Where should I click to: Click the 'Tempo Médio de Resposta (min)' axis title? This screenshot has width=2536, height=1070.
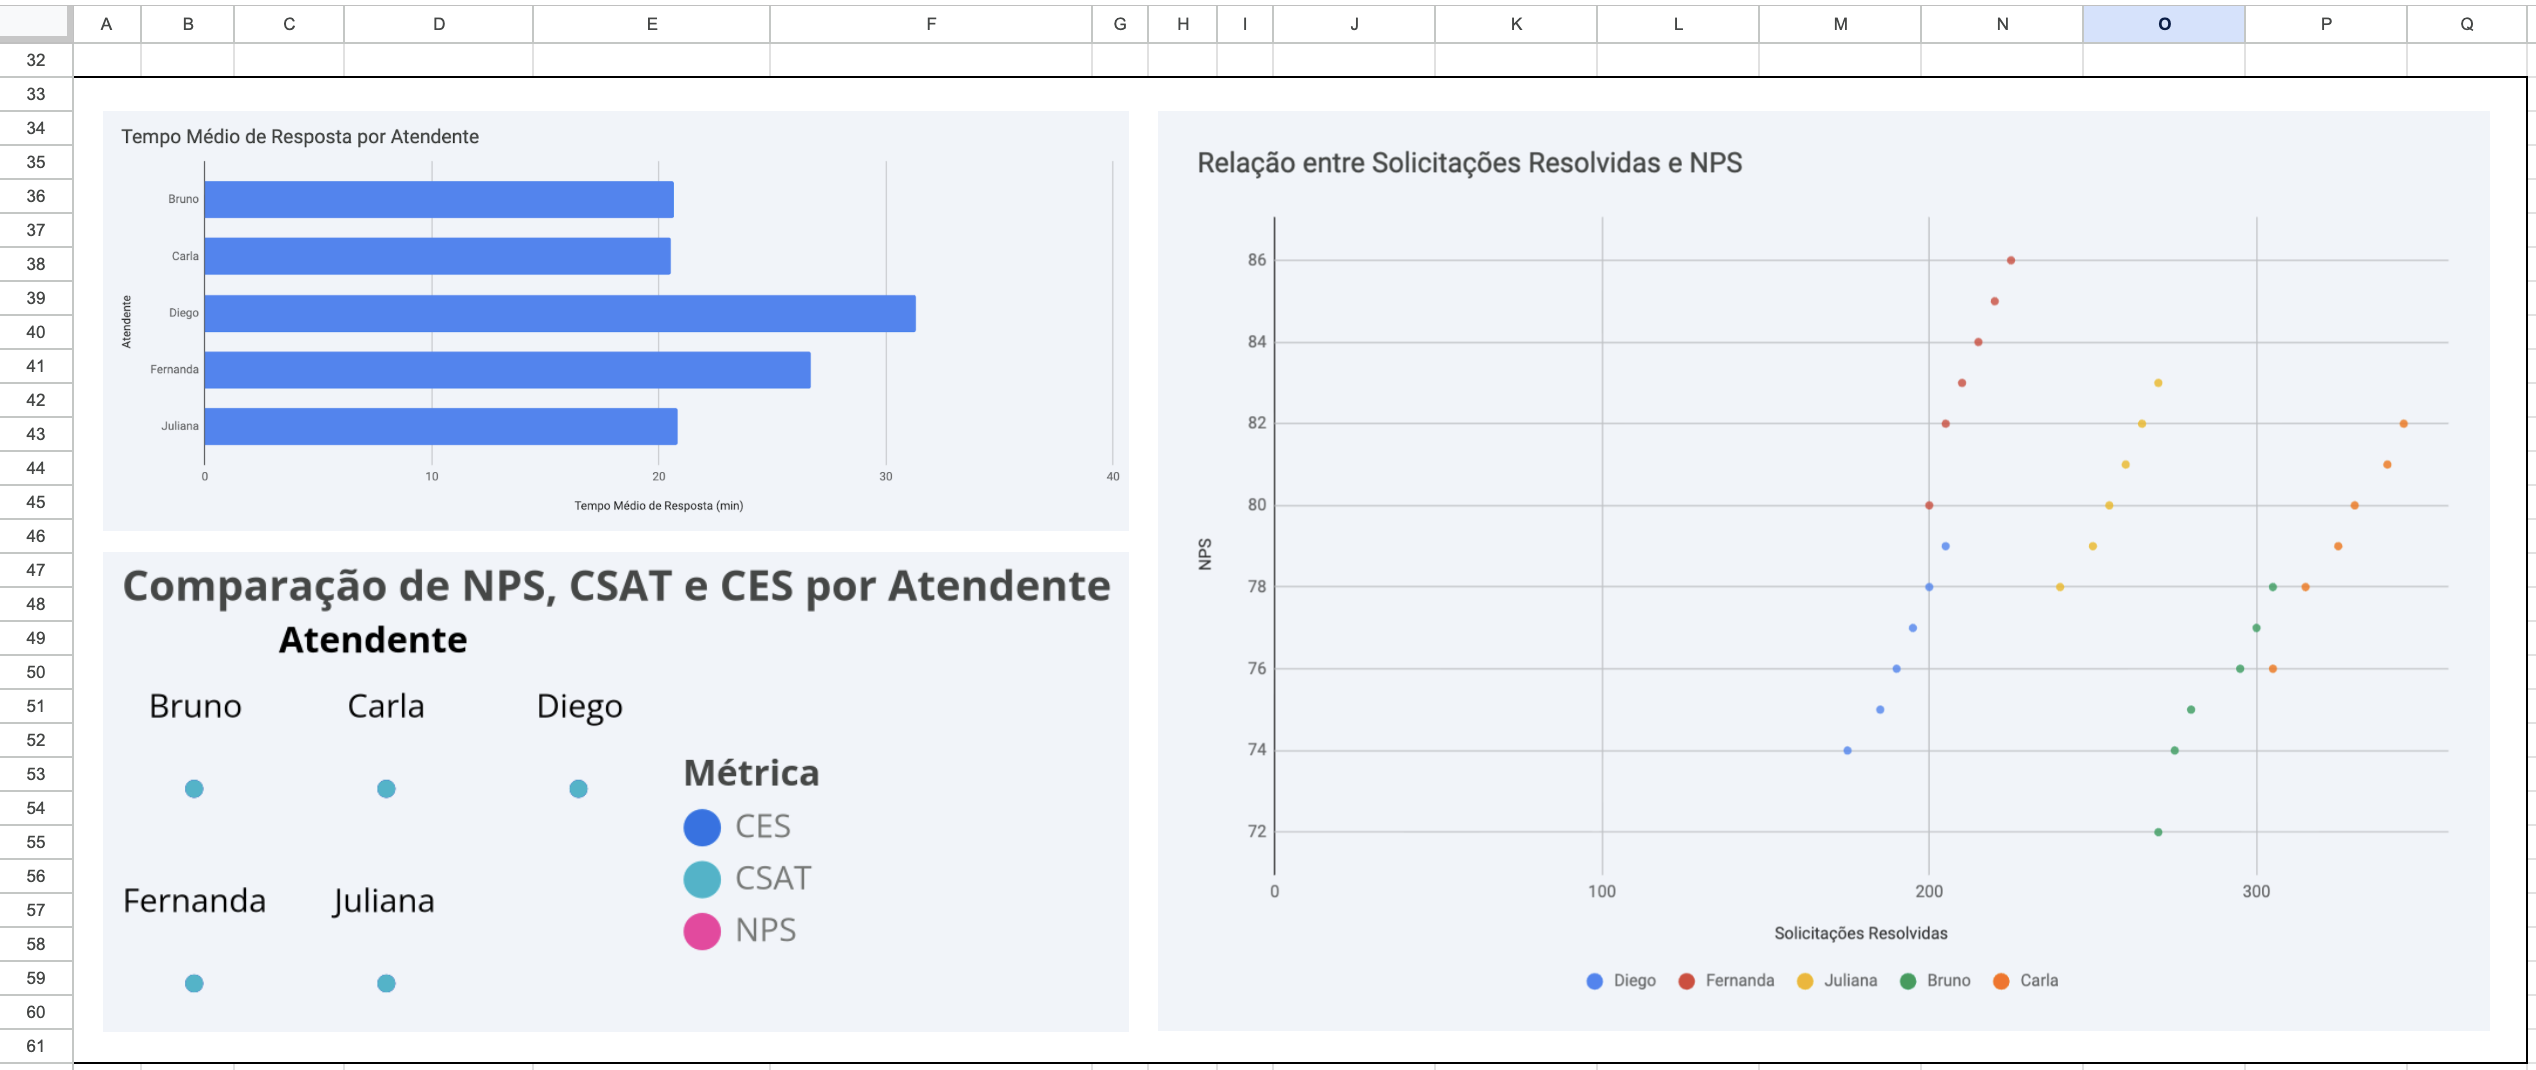[658, 506]
